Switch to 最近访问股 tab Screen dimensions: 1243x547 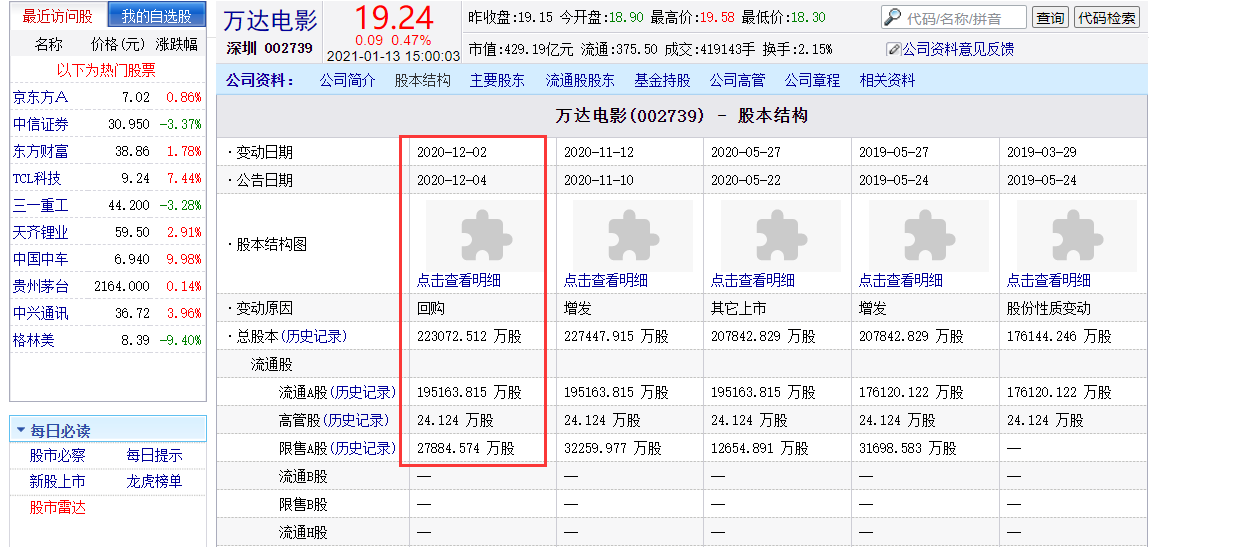[57, 17]
